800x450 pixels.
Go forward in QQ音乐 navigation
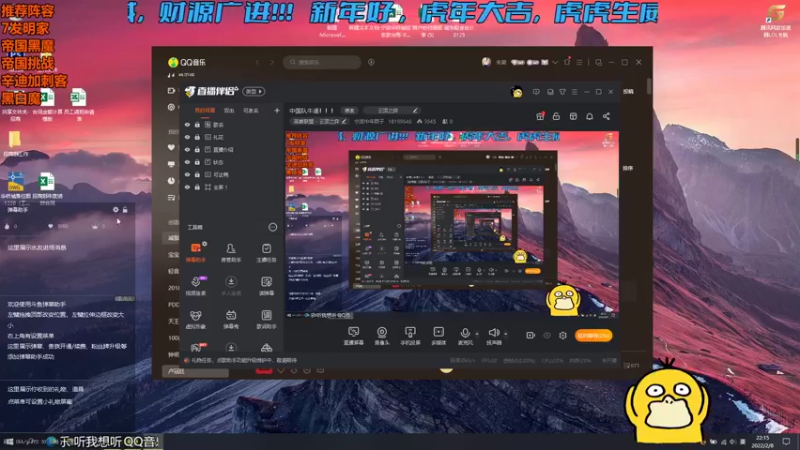pyautogui.click(x=272, y=62)
